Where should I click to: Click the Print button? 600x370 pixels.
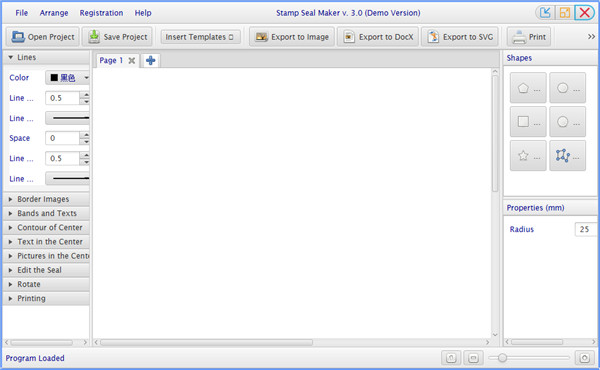[529, 37]
